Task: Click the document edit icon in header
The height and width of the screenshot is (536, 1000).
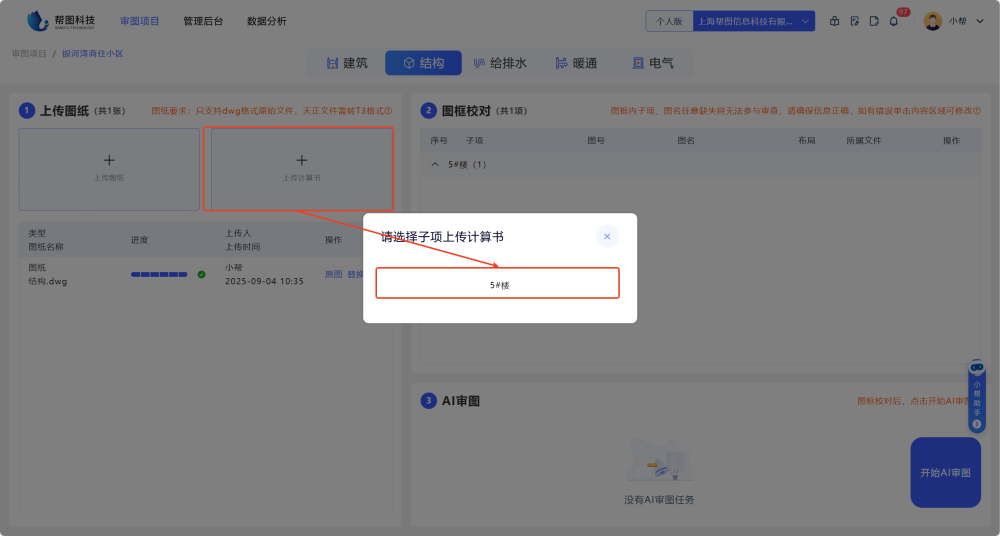Action: pyautogui.click(x=854, y=21)
